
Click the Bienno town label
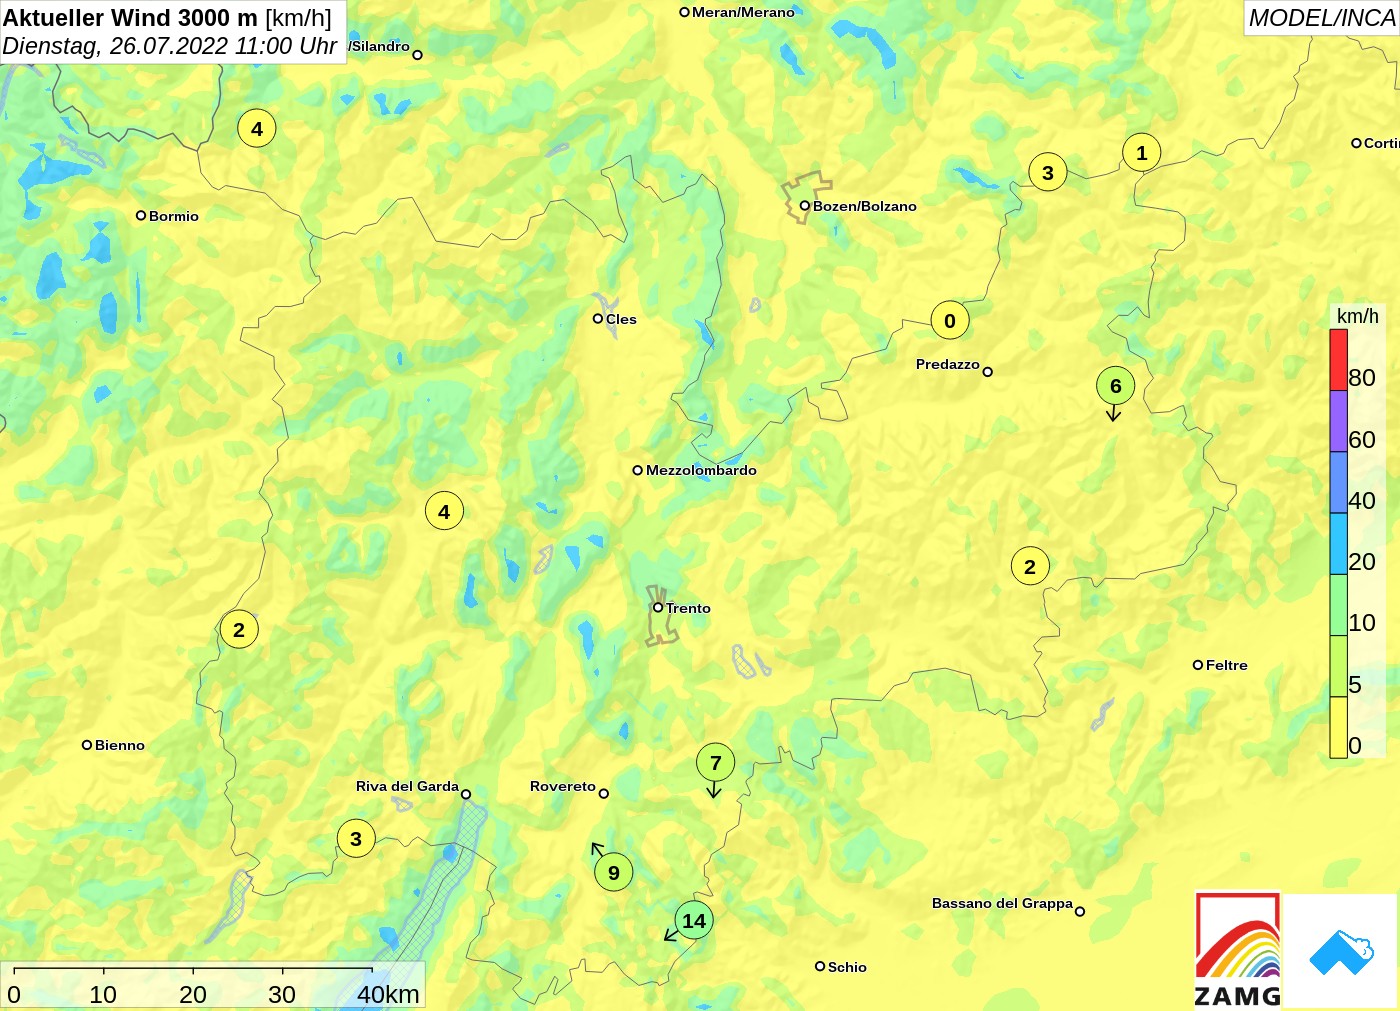[x=120, y=745]
